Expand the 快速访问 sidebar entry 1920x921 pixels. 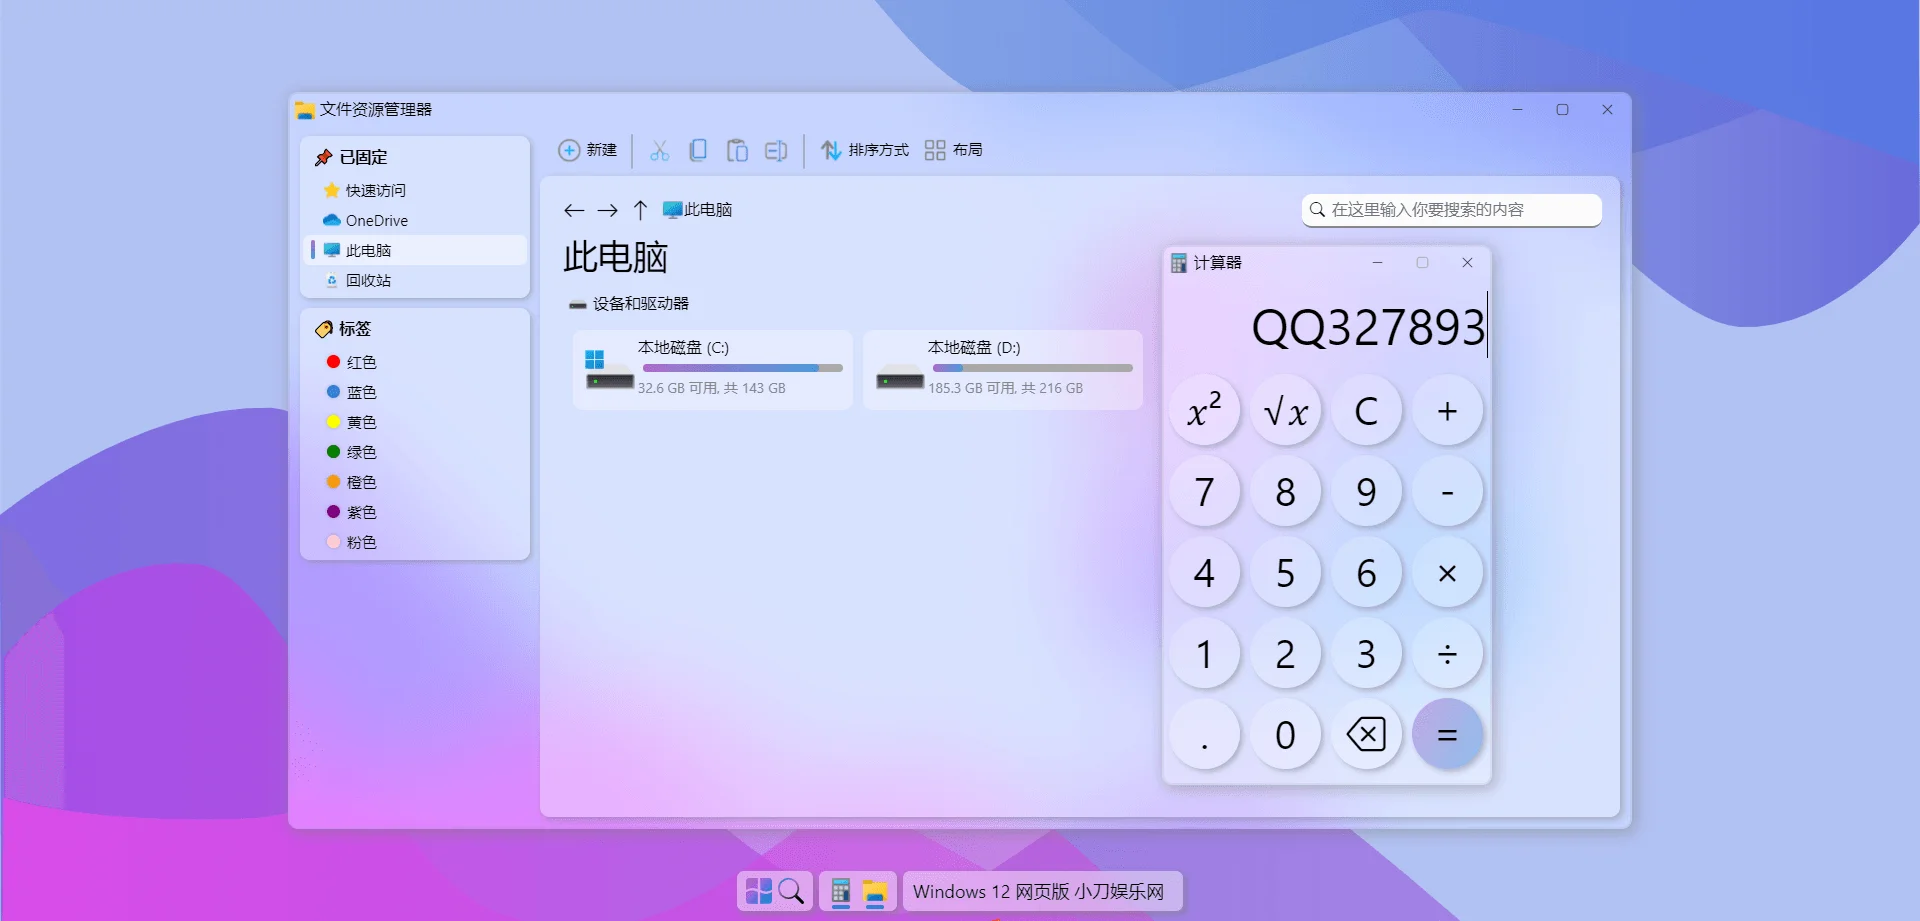click(x=375, y=190)
